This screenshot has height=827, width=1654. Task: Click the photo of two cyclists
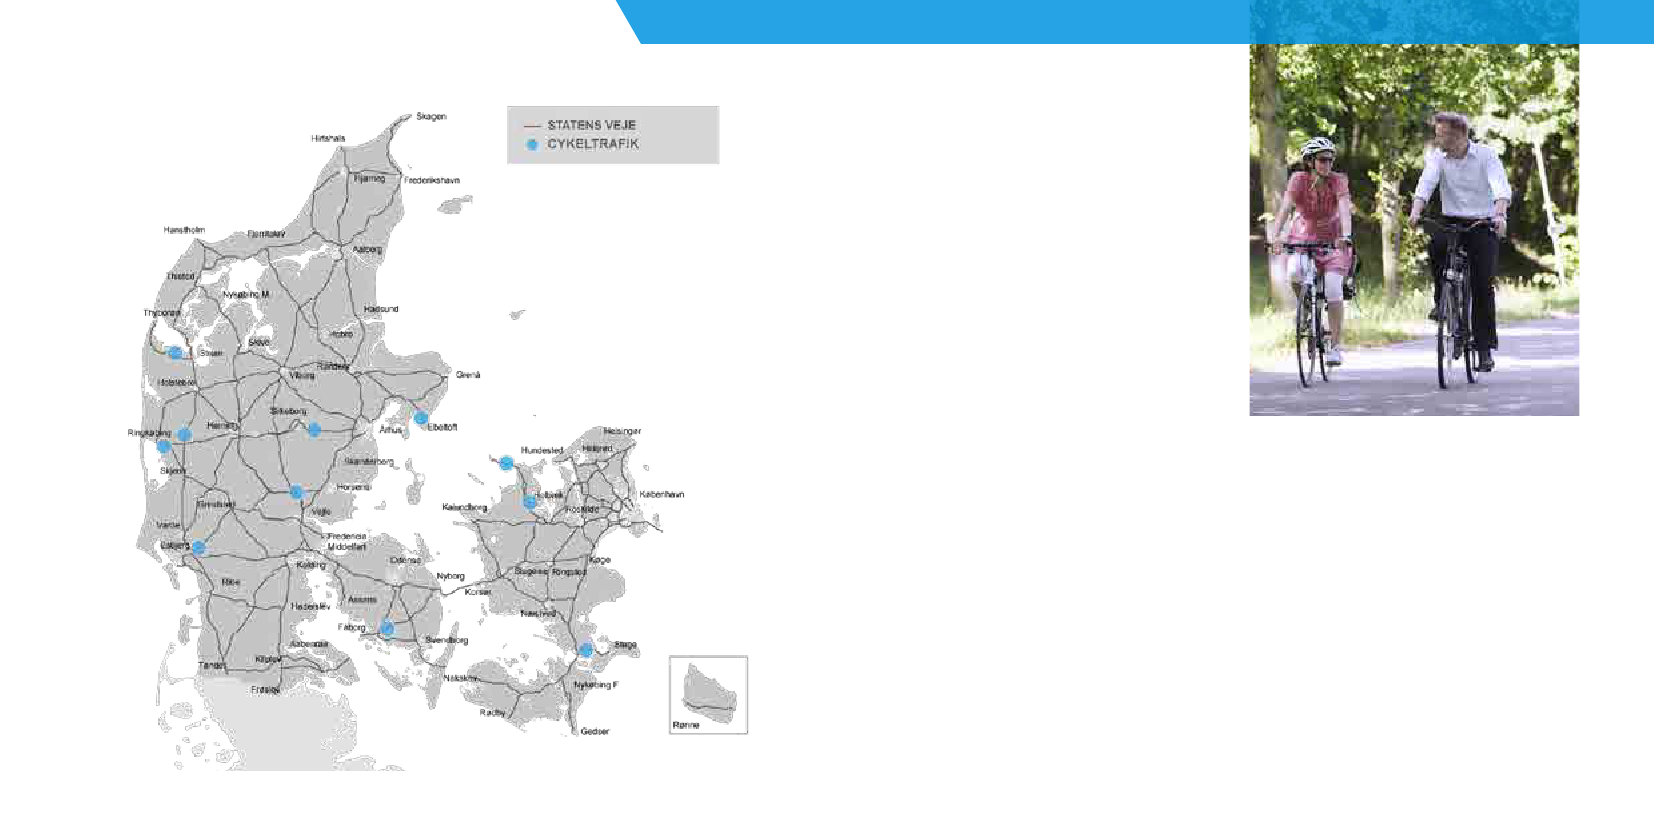pyautogui.click(x=1413, y=230)
